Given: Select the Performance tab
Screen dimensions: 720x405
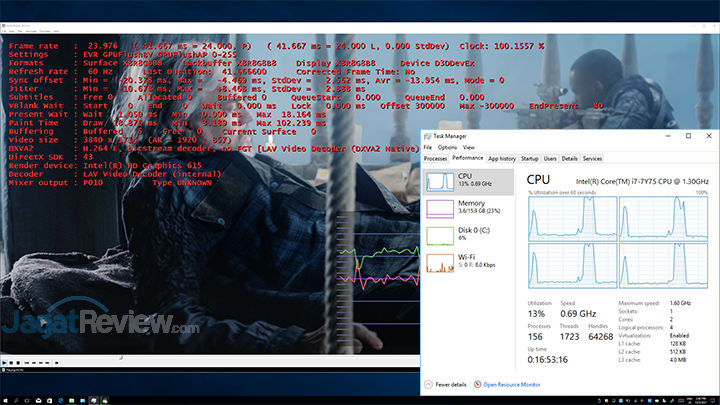Looking at the screenshot, I should click(467, 158).
